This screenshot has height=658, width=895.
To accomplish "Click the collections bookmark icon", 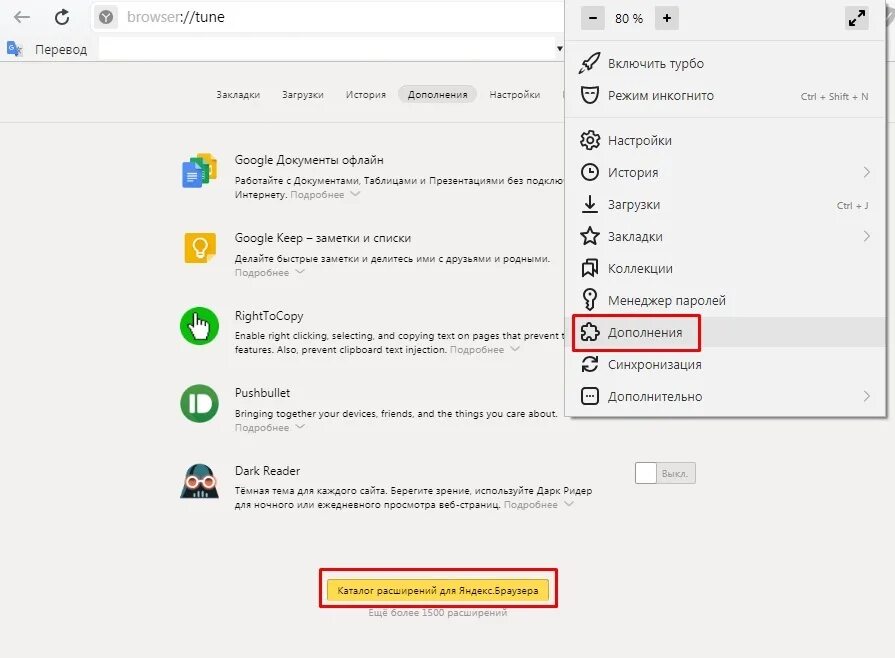I will pyautogui.click(x=590, y=268).
